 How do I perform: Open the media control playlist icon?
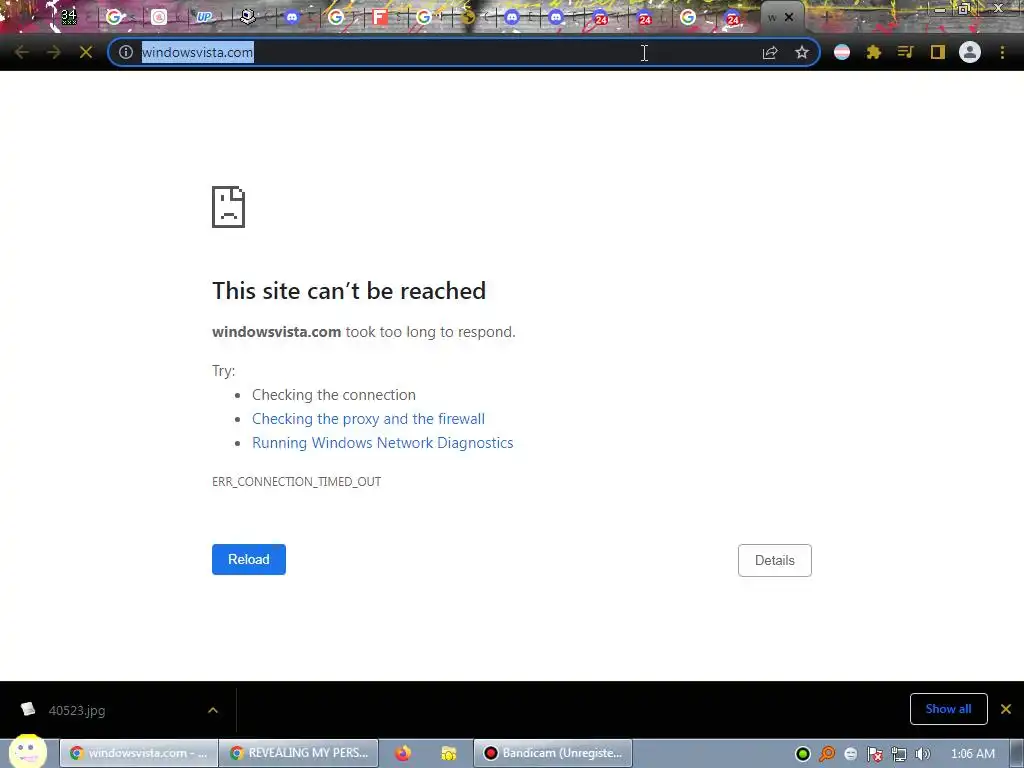[x=905, y=52]
